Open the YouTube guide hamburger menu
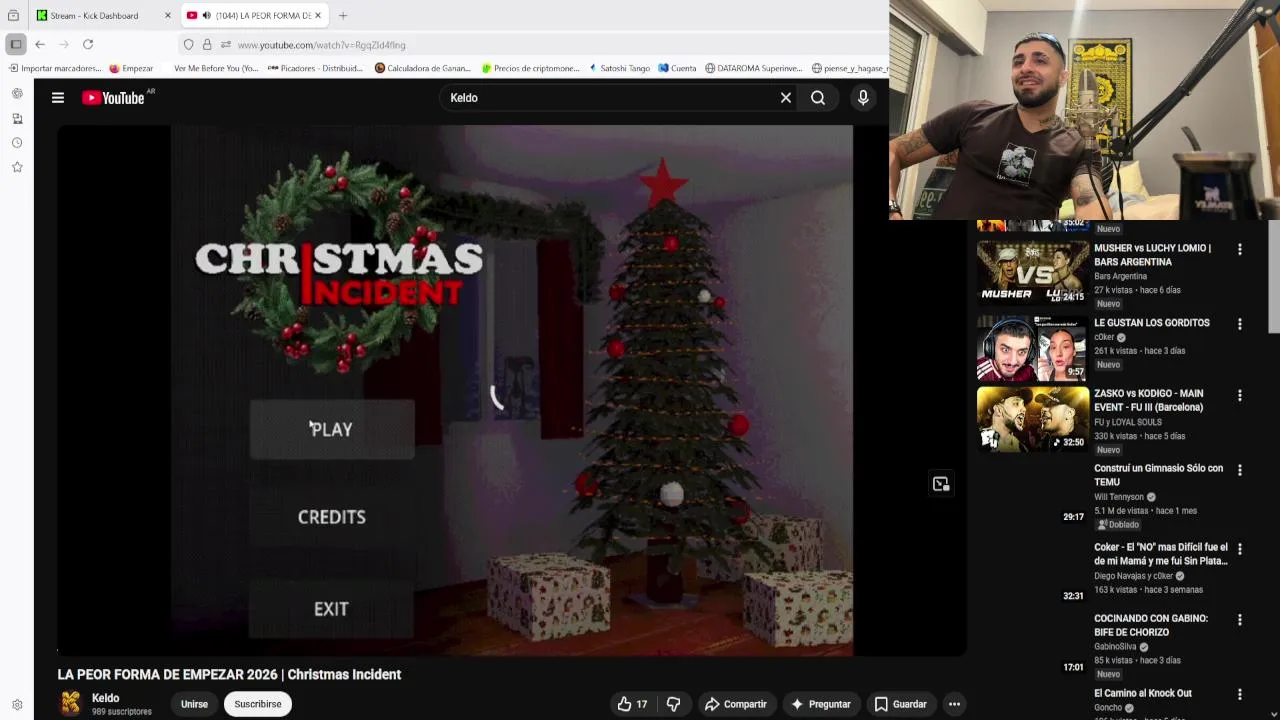This screenshot has height=720, width=1280. (58, 98)
